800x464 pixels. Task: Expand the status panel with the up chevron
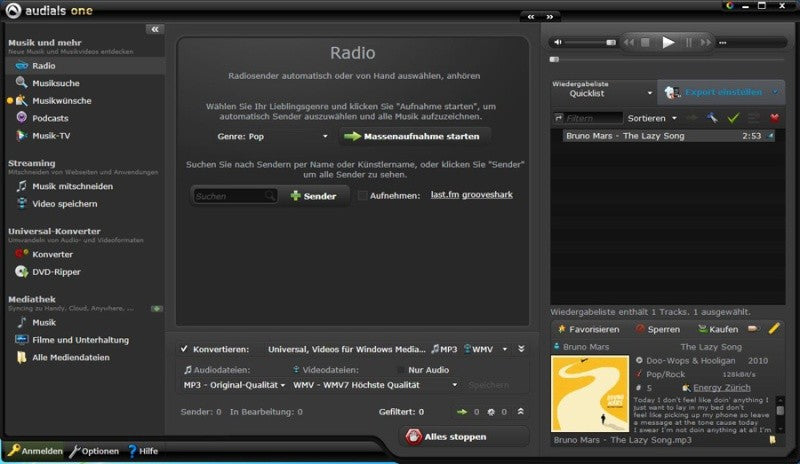[520, 411]
